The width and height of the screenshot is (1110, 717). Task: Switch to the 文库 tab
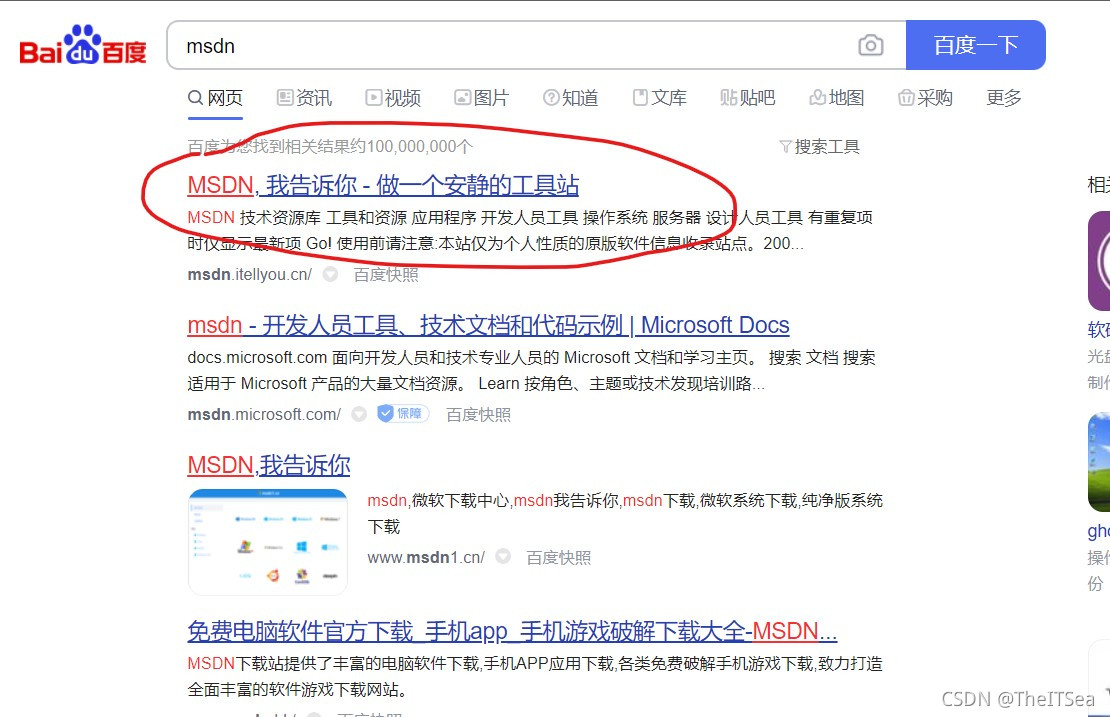click(x=660, y=98)
